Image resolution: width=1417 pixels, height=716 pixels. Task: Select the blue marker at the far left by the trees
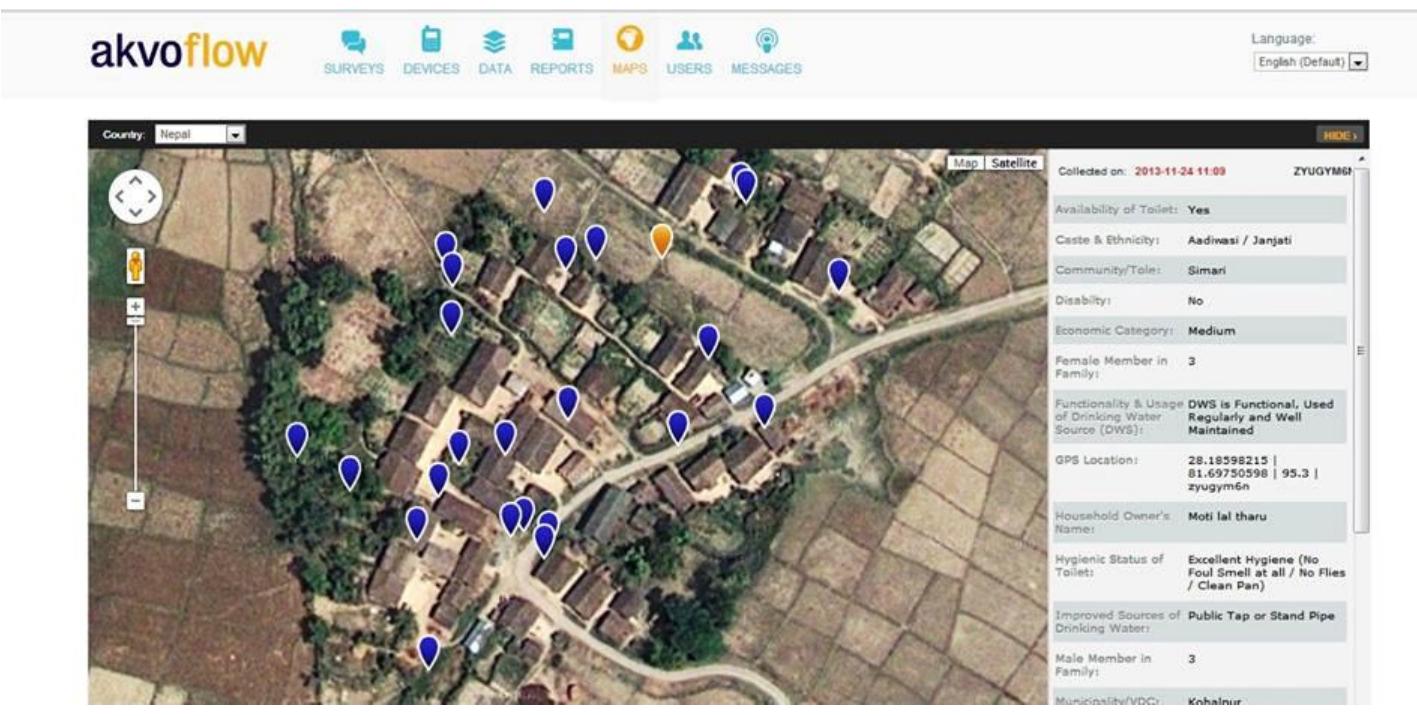pyautogui.click(x=297, y=438)
